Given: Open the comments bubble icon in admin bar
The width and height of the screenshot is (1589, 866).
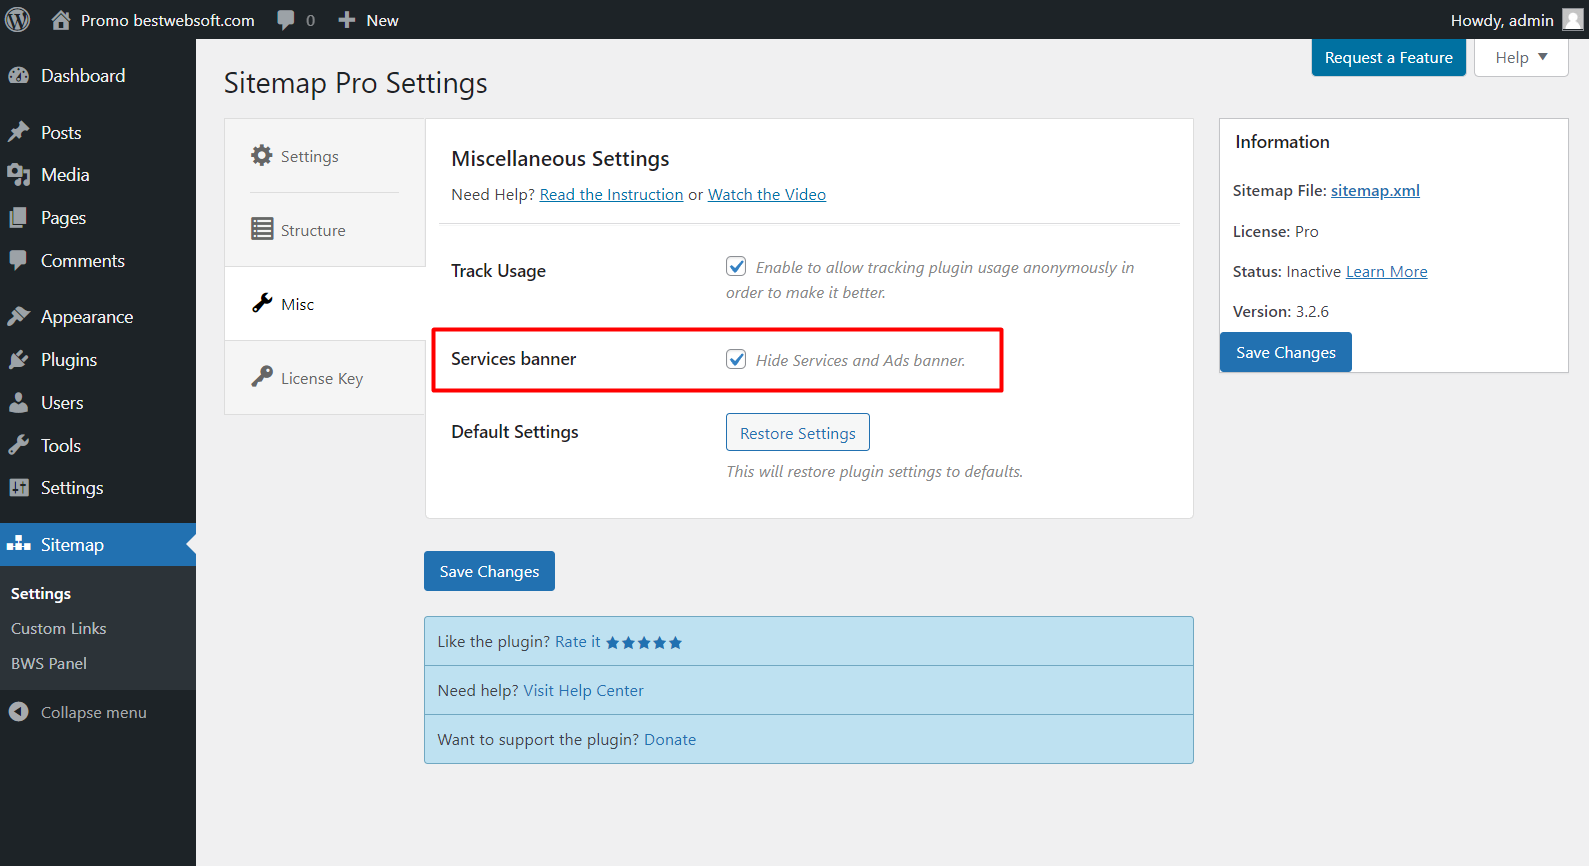Looking at the screenshot, I should point(286,20).
